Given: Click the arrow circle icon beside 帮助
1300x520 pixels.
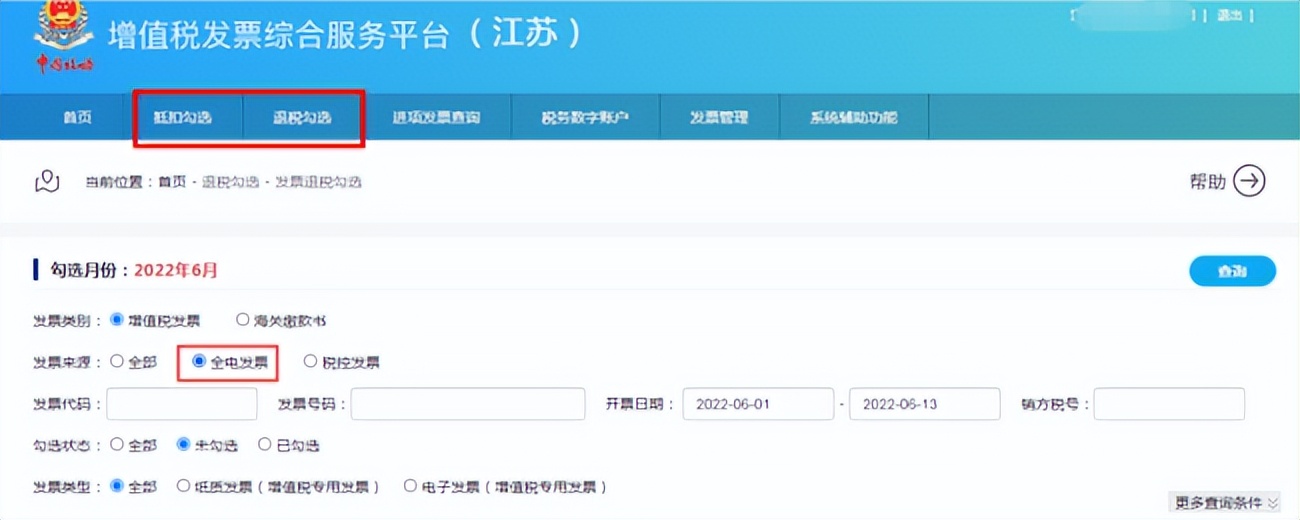Looking at the screenshot, I should [x=1249, y=181].
